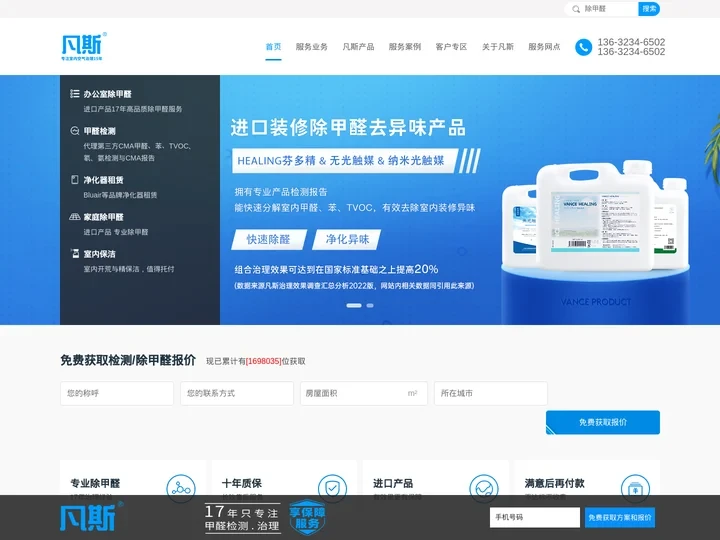Open the 服务业务 menu item

coord(311,47)
